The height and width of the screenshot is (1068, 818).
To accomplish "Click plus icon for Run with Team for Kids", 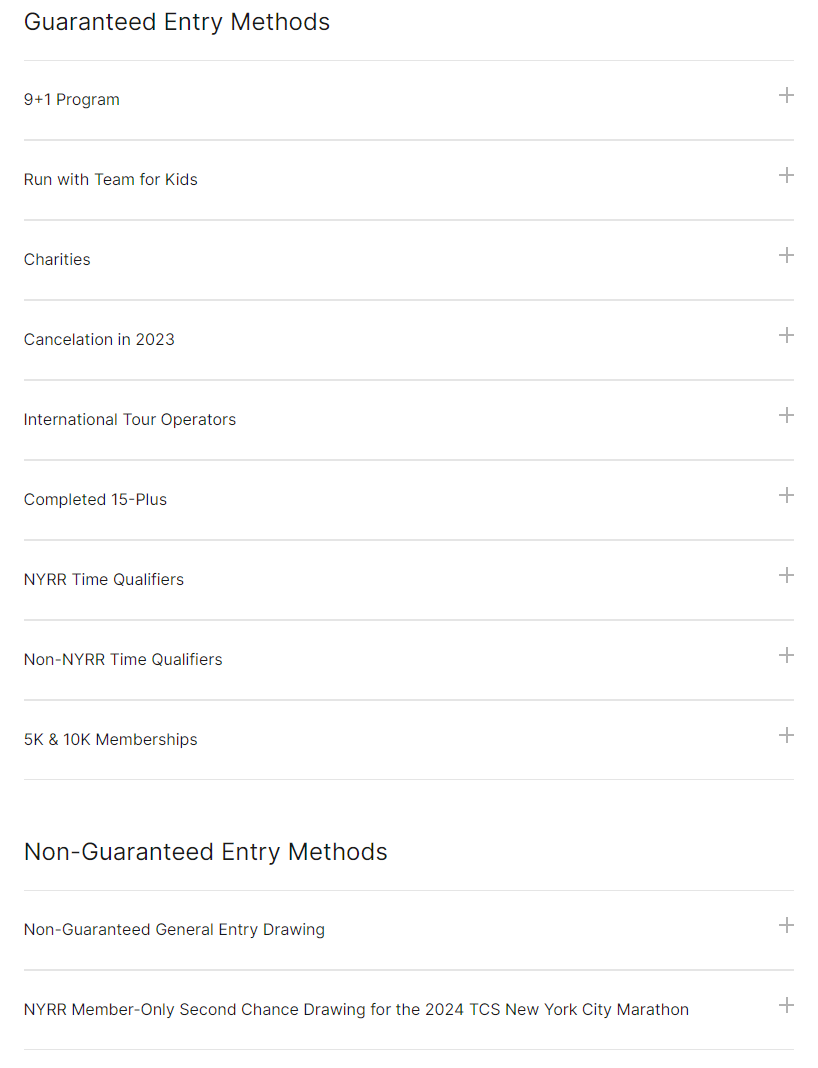I will pyautogui.click(x=786, y=175).
